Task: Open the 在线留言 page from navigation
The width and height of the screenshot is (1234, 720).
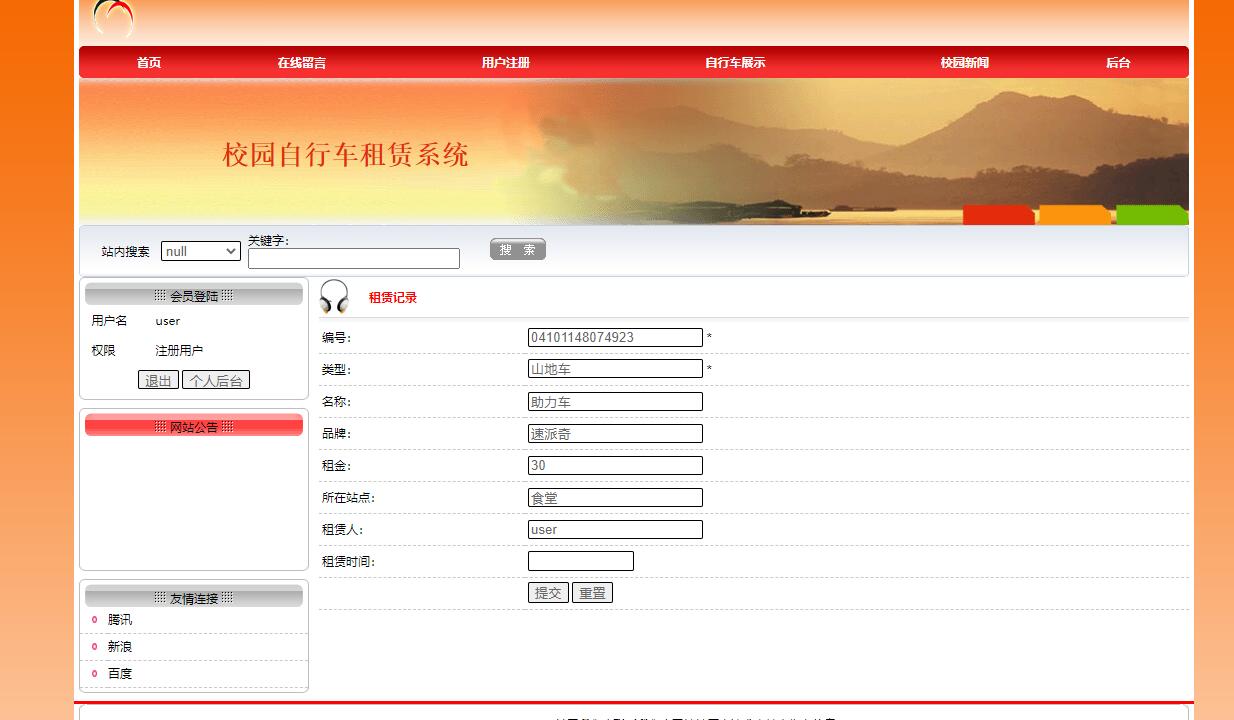Action: pos(300,62)
